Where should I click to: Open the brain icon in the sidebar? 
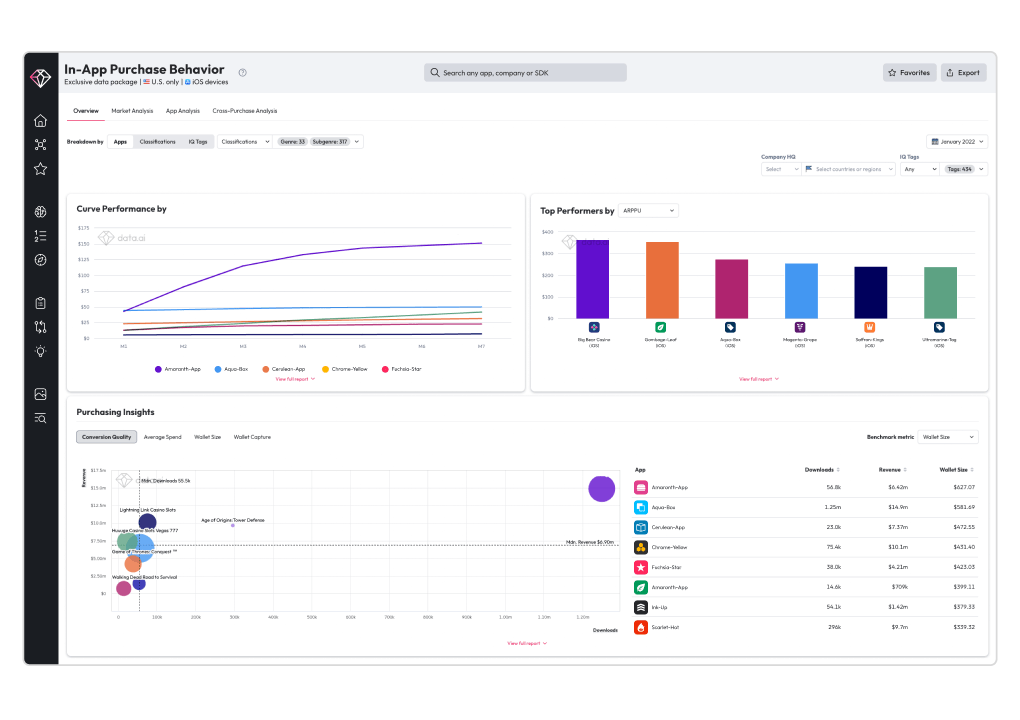tap(40, 212)
